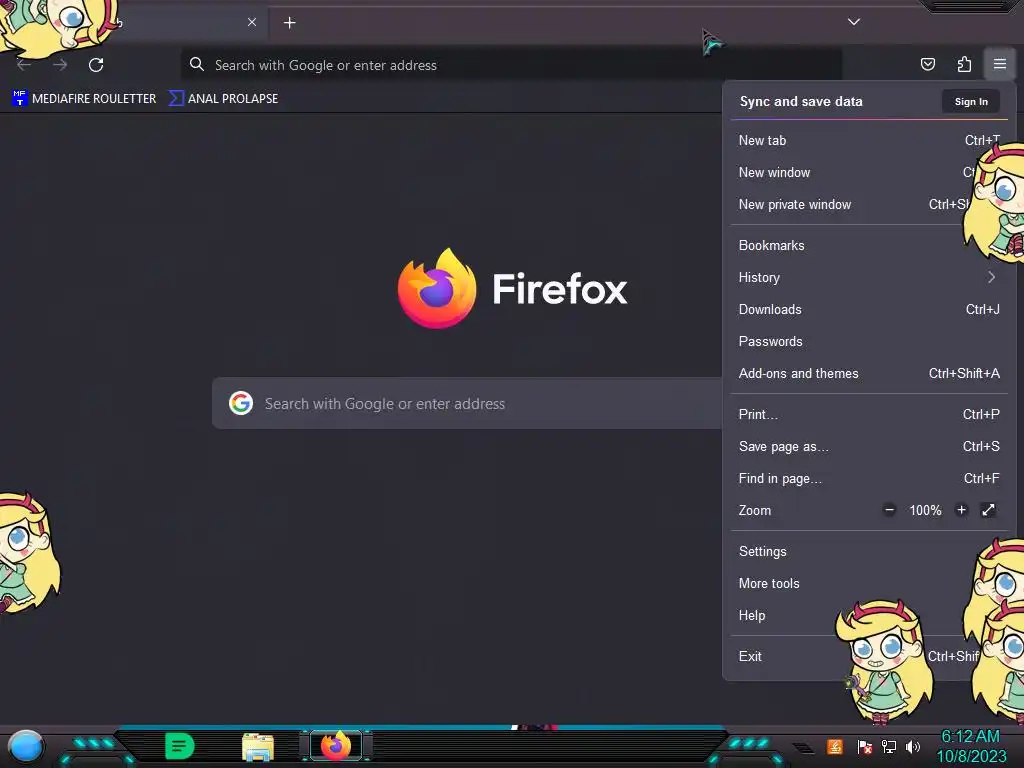Choose Exit menu item
The height and width of the screenshot is (768, 1024).
869,657
